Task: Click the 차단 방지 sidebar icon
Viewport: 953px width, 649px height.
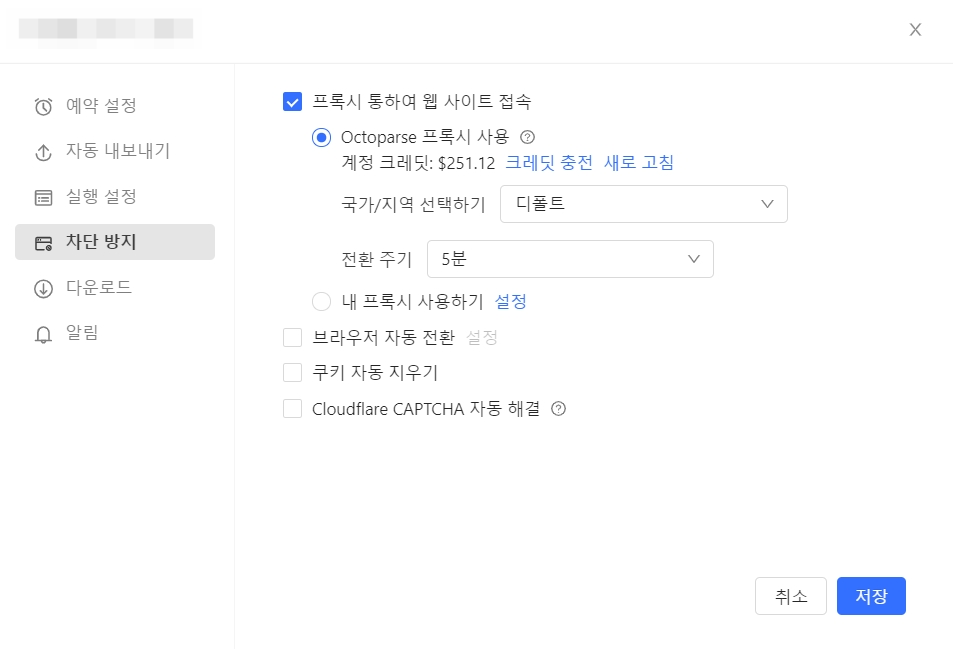Action: click(43, 242)
